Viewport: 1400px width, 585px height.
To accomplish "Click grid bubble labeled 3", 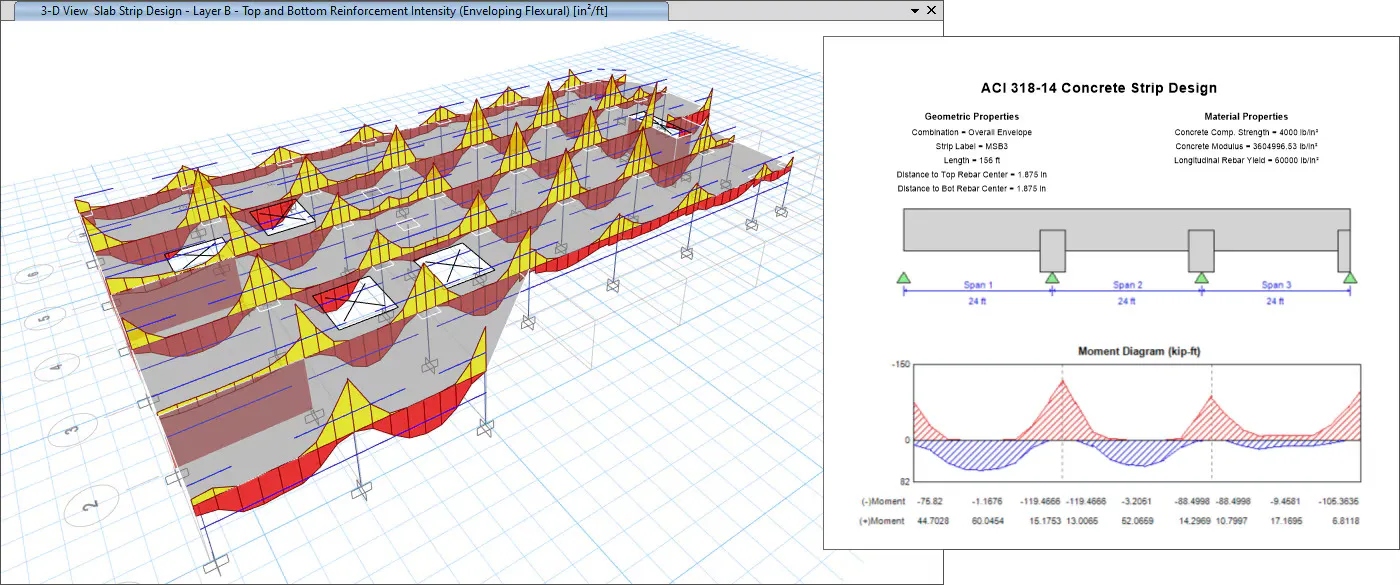I will coord(72,430).
